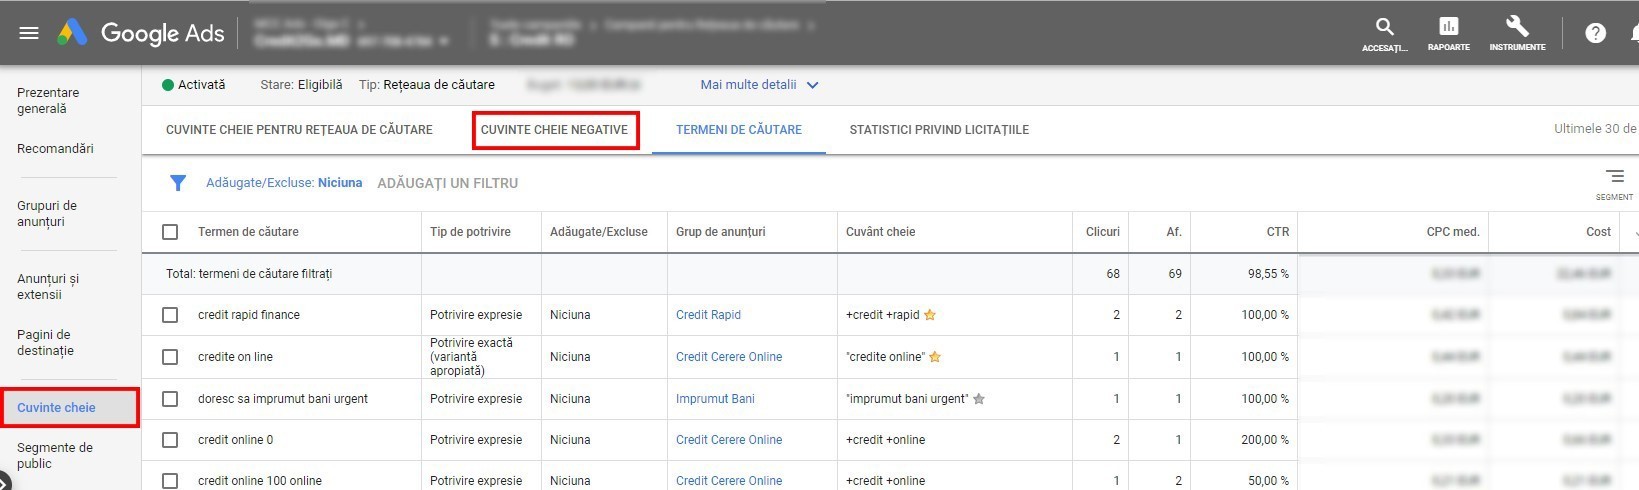Open the help question mark icon

click(x=1595, y=33)
